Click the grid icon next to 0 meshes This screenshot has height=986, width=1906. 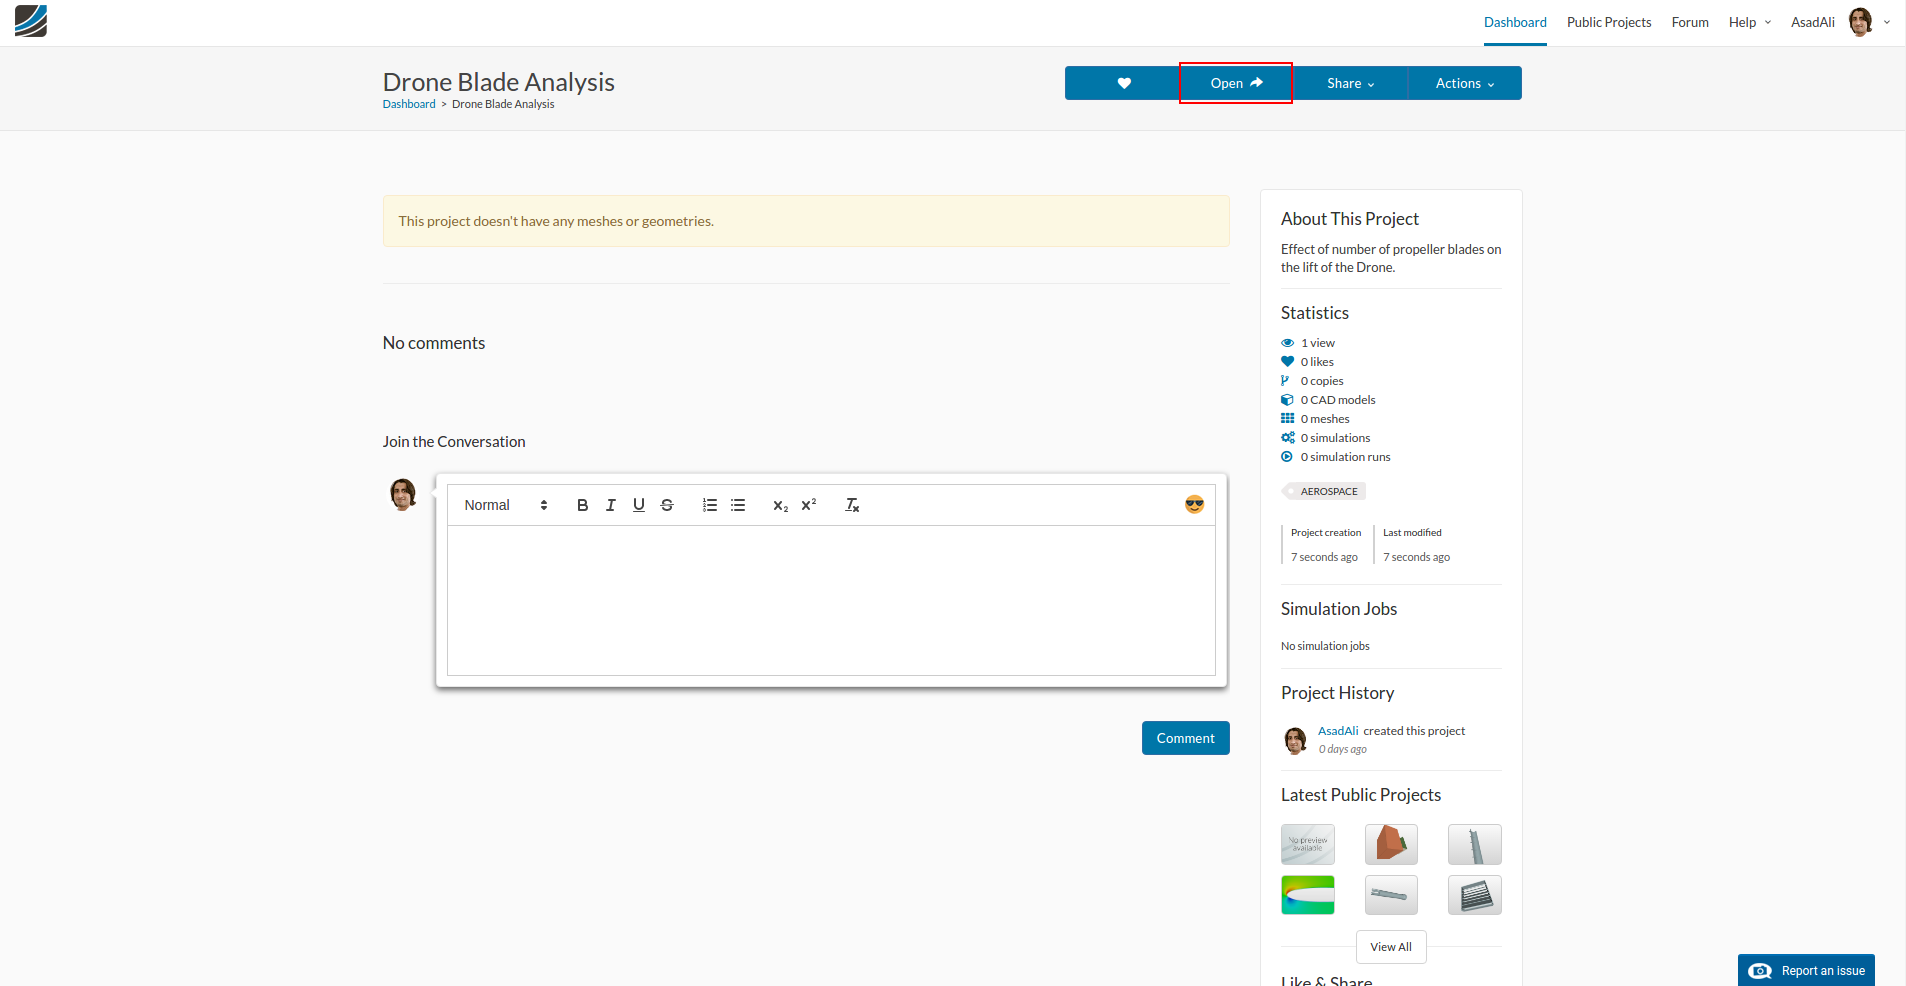coord(1288,419)
